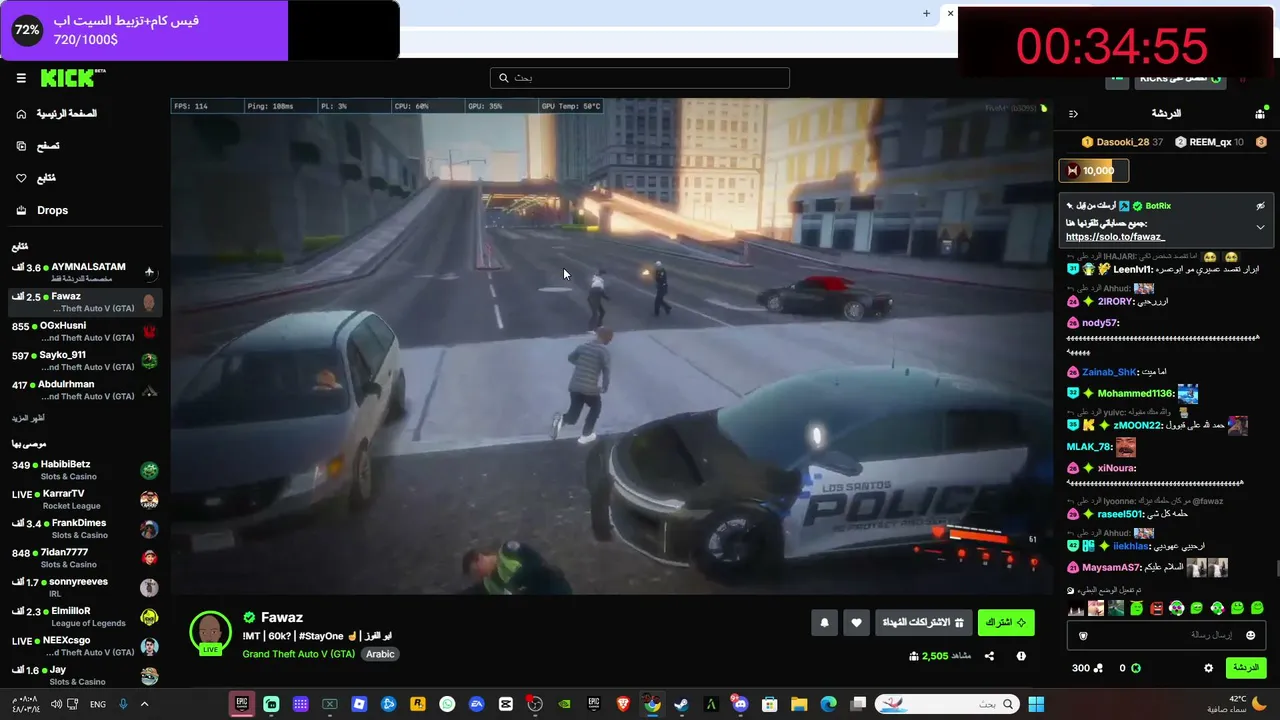Select the Arabic language tag
Screen dimensions: 1280x720
point(380,654)
